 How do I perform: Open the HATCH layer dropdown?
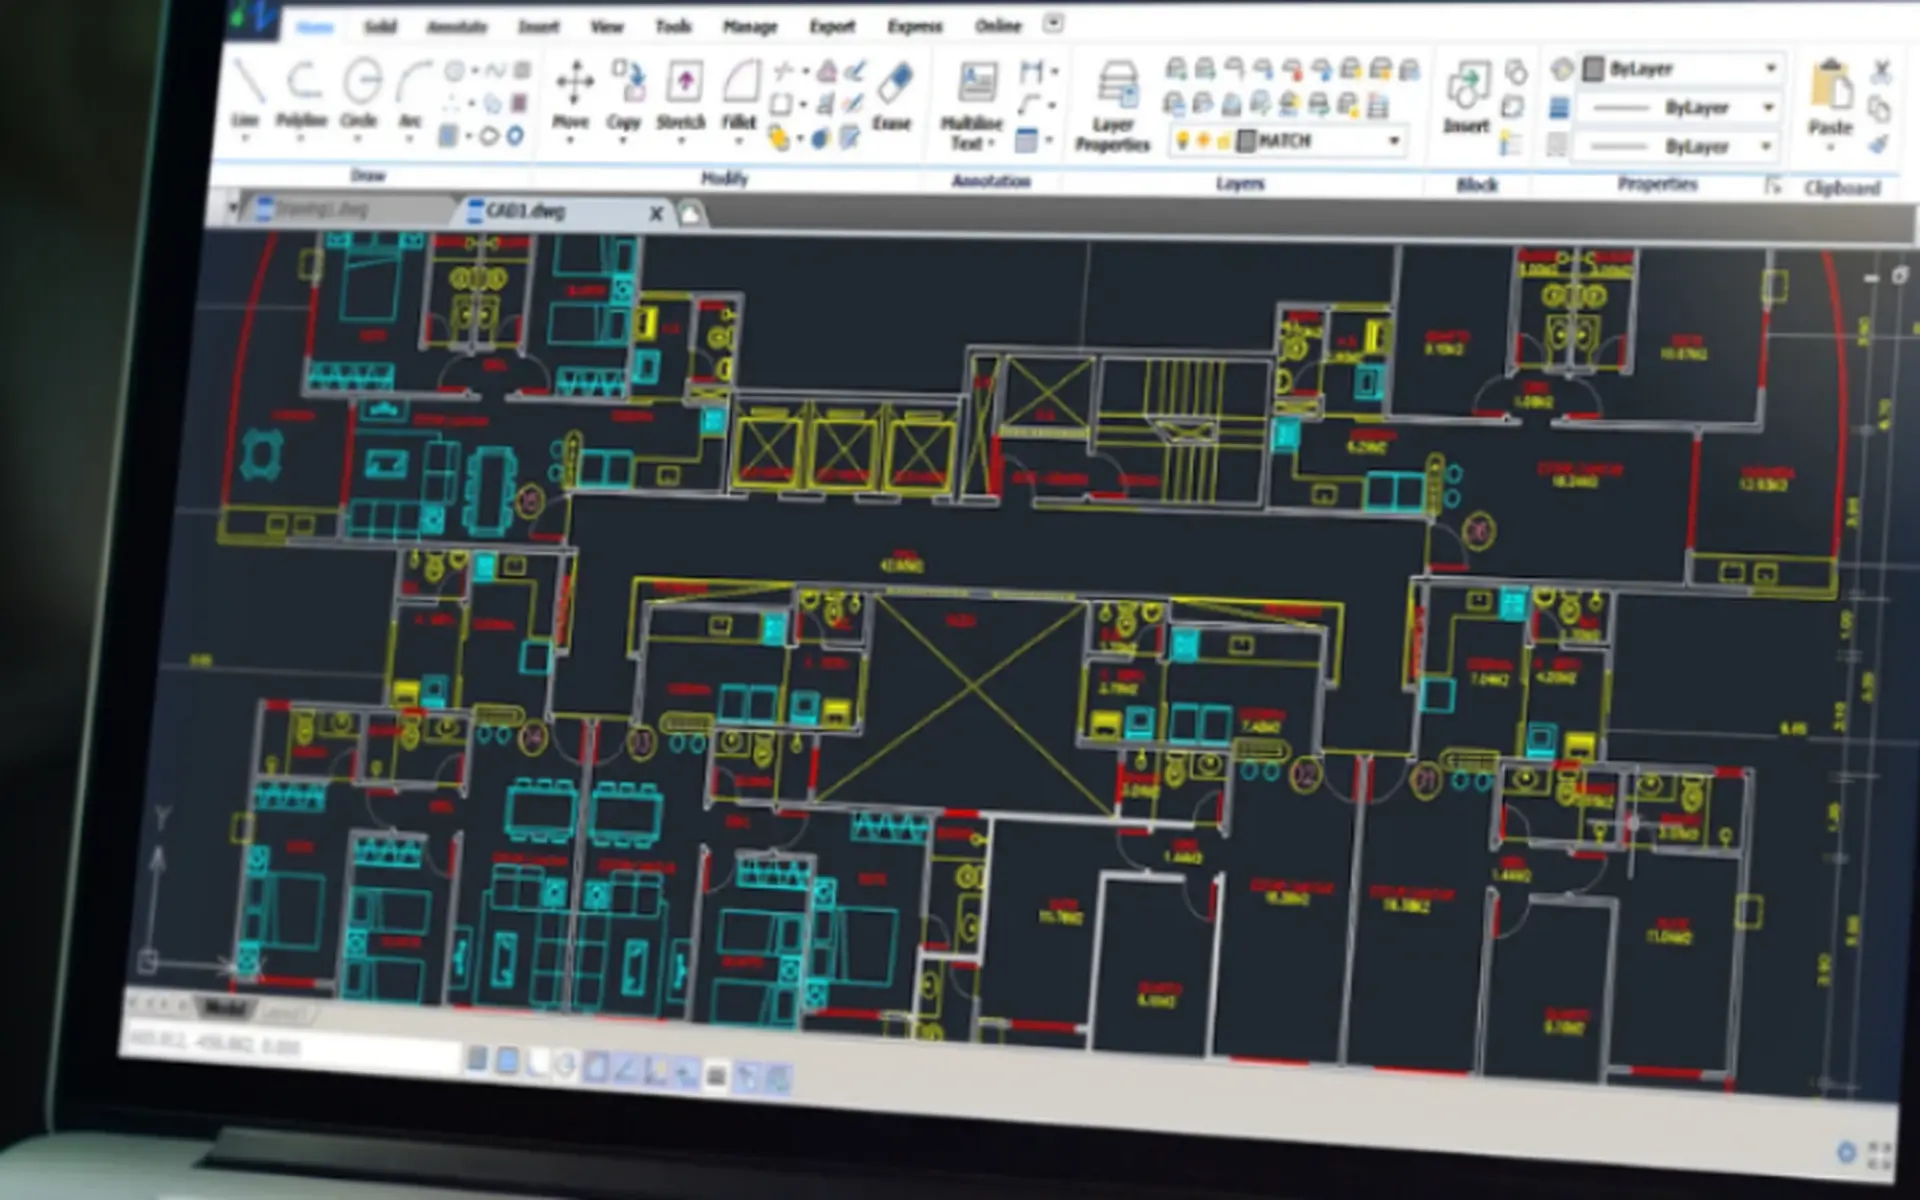(x=1395, y=140)
